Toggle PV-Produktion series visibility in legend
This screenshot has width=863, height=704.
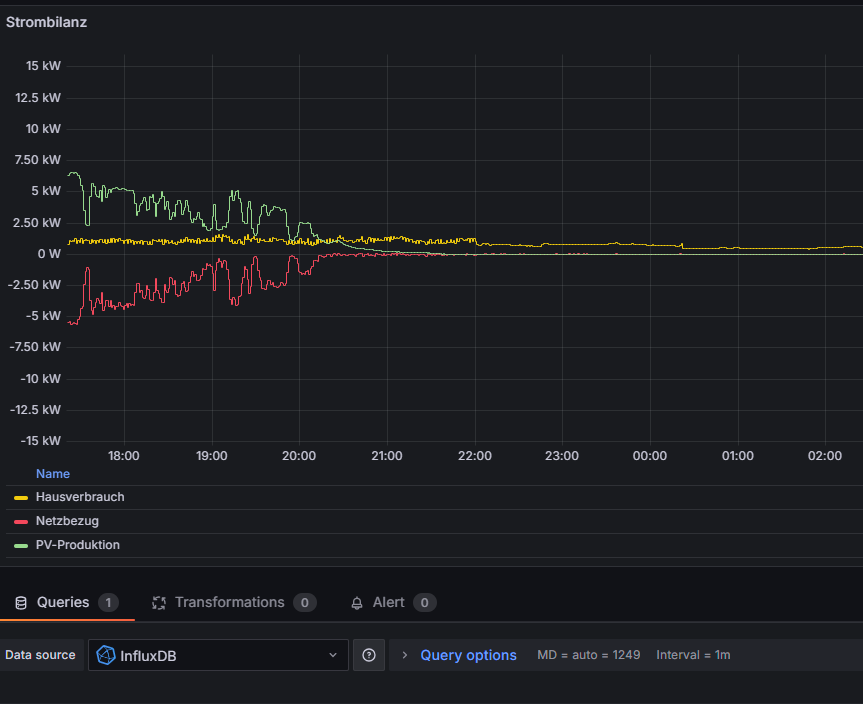(78, 545)
